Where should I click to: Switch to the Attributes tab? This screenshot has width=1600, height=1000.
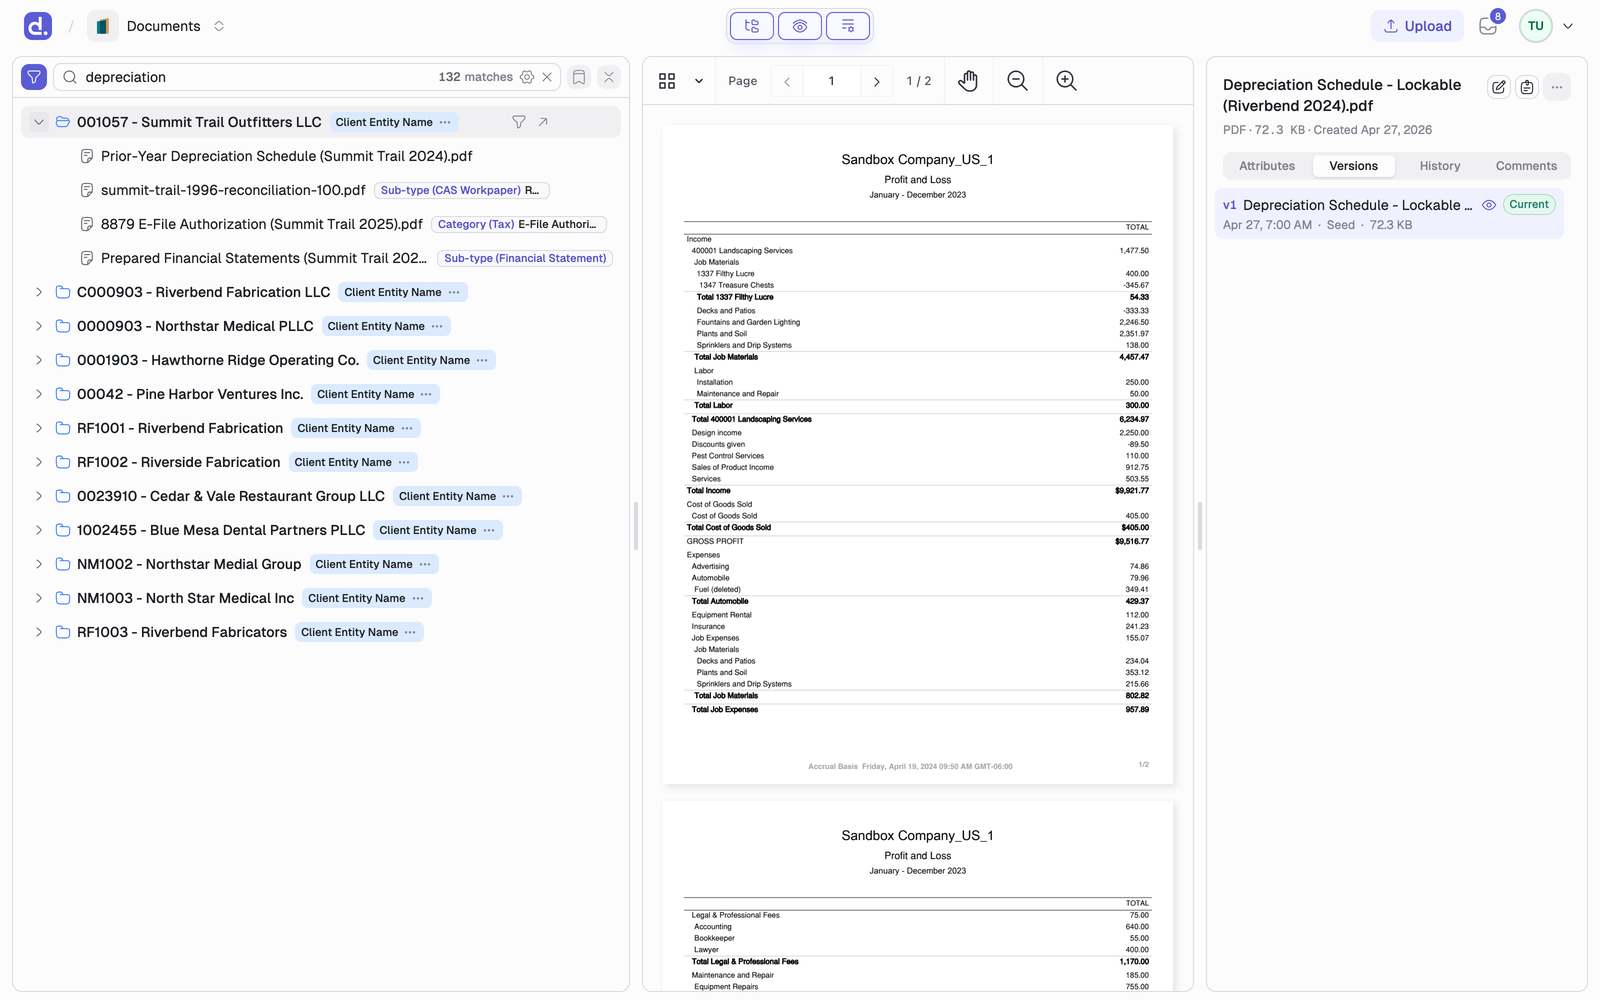[x=1267, y=166]
